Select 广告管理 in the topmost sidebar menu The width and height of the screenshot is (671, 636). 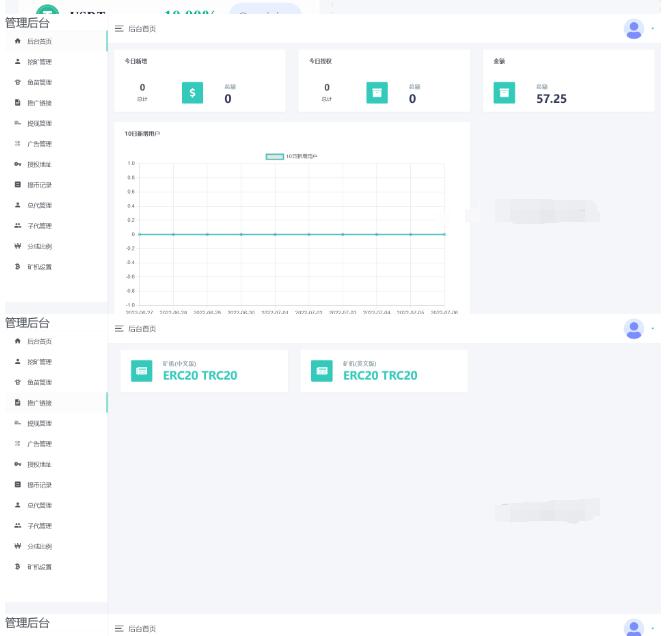click(x=39, y=144)
